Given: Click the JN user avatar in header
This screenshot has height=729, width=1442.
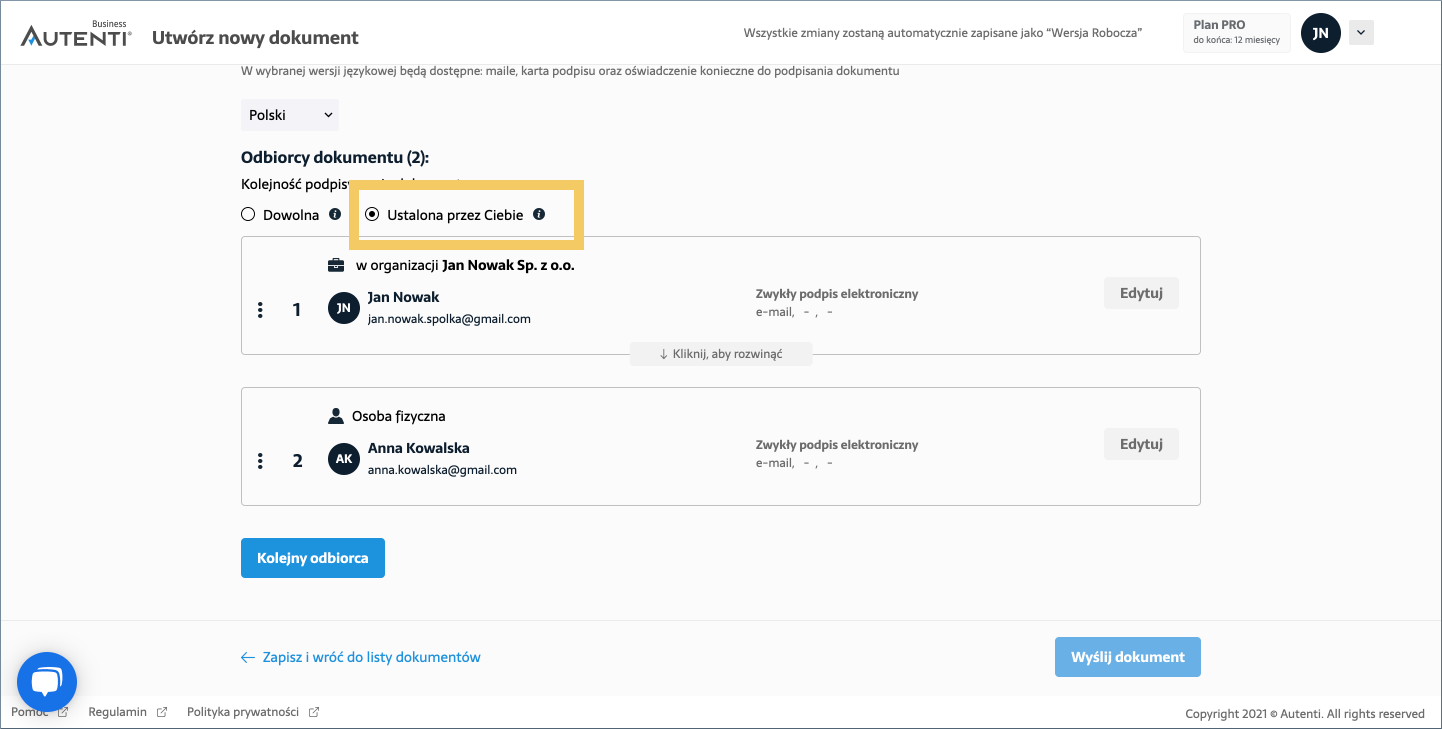Looking at the screenshot, I should pyautogui.click(x=1320, y=33).
